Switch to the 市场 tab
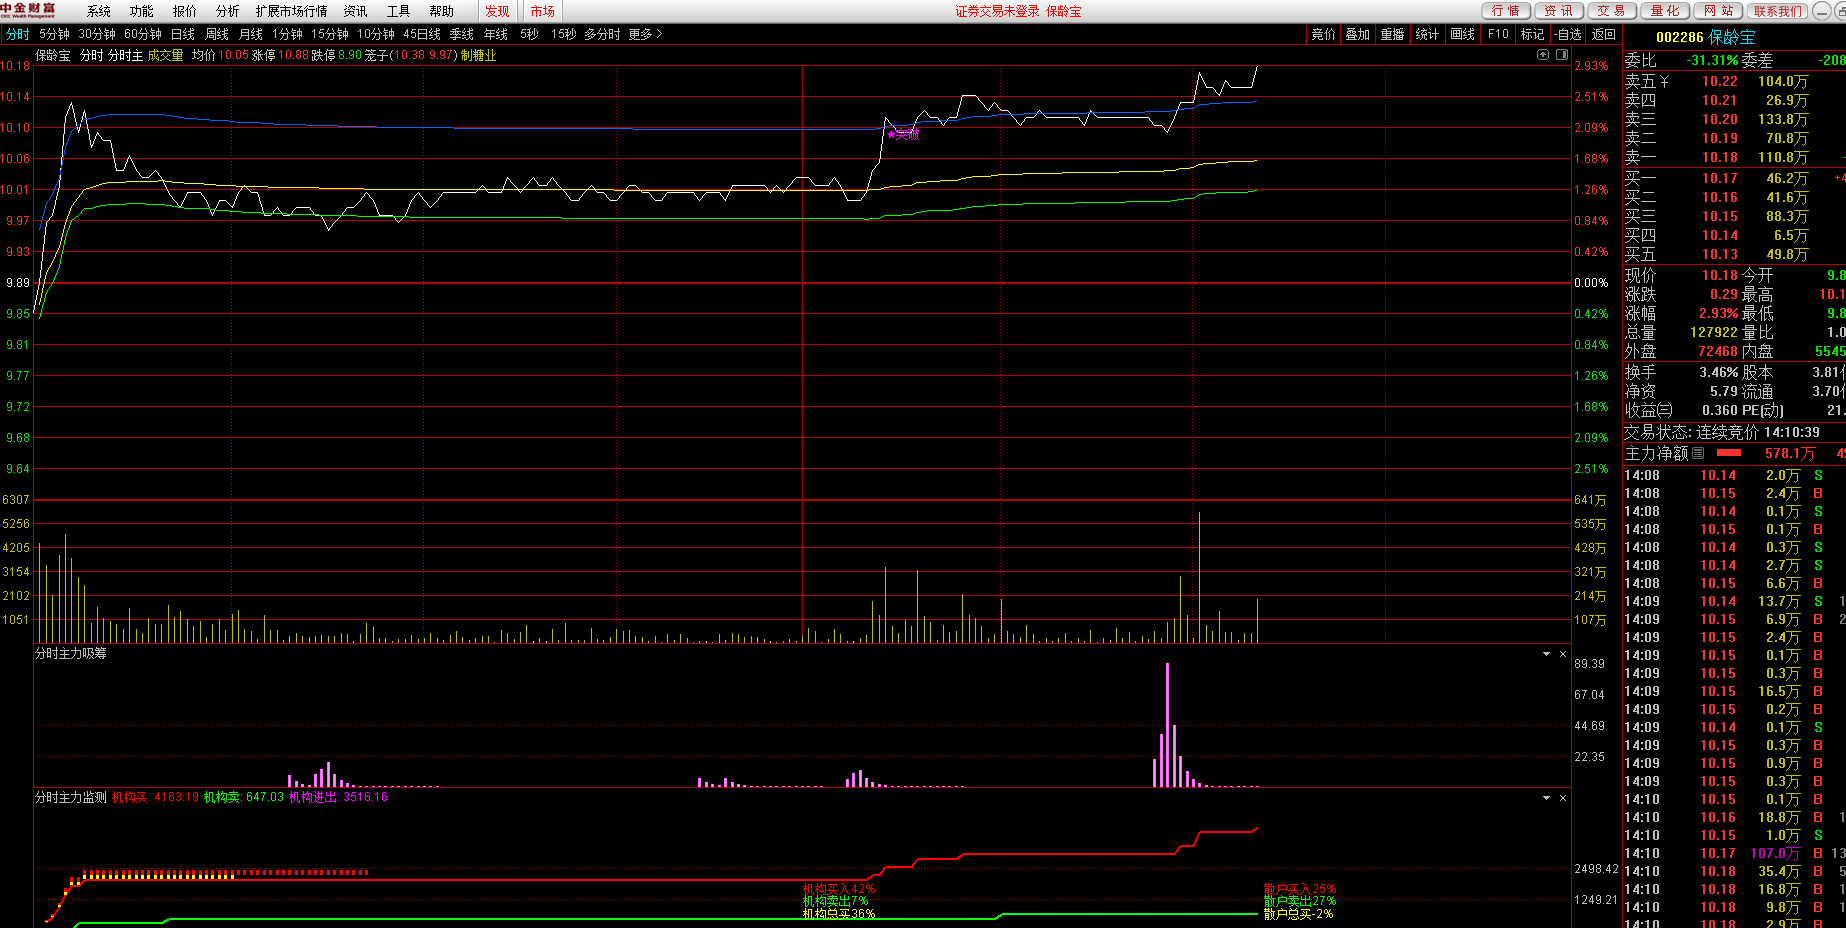This screenshot has height=928, width=1846. 543,11
